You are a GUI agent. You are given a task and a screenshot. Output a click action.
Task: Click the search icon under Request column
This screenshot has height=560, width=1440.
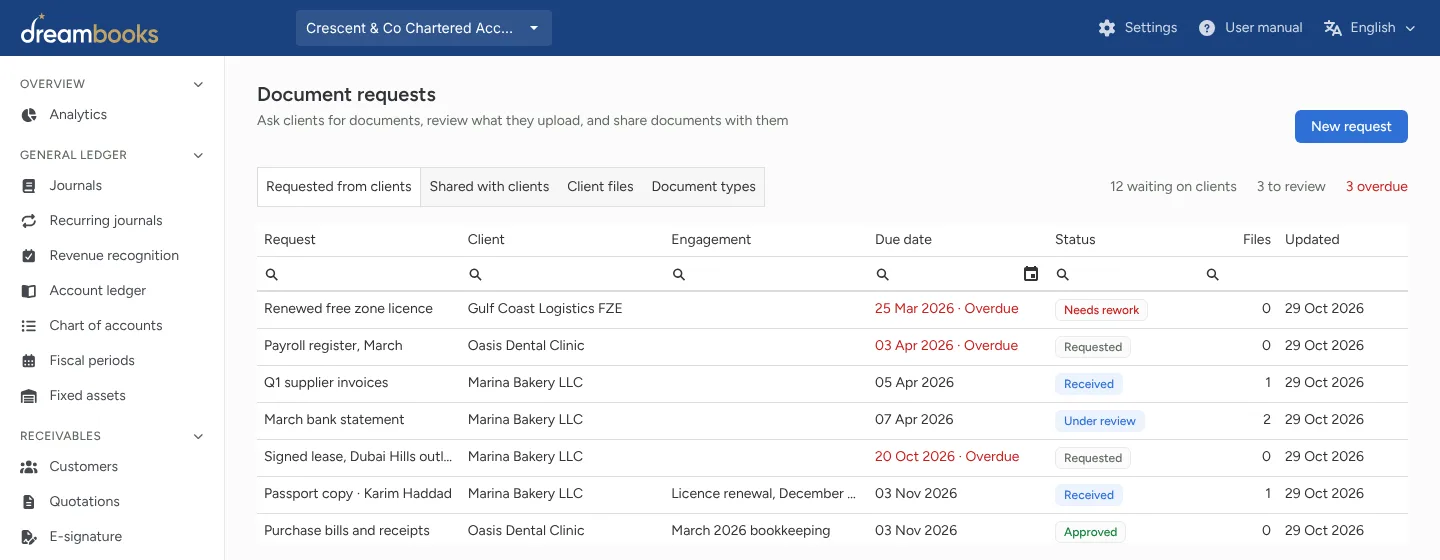pyautogui.click(x=272, y=274)
